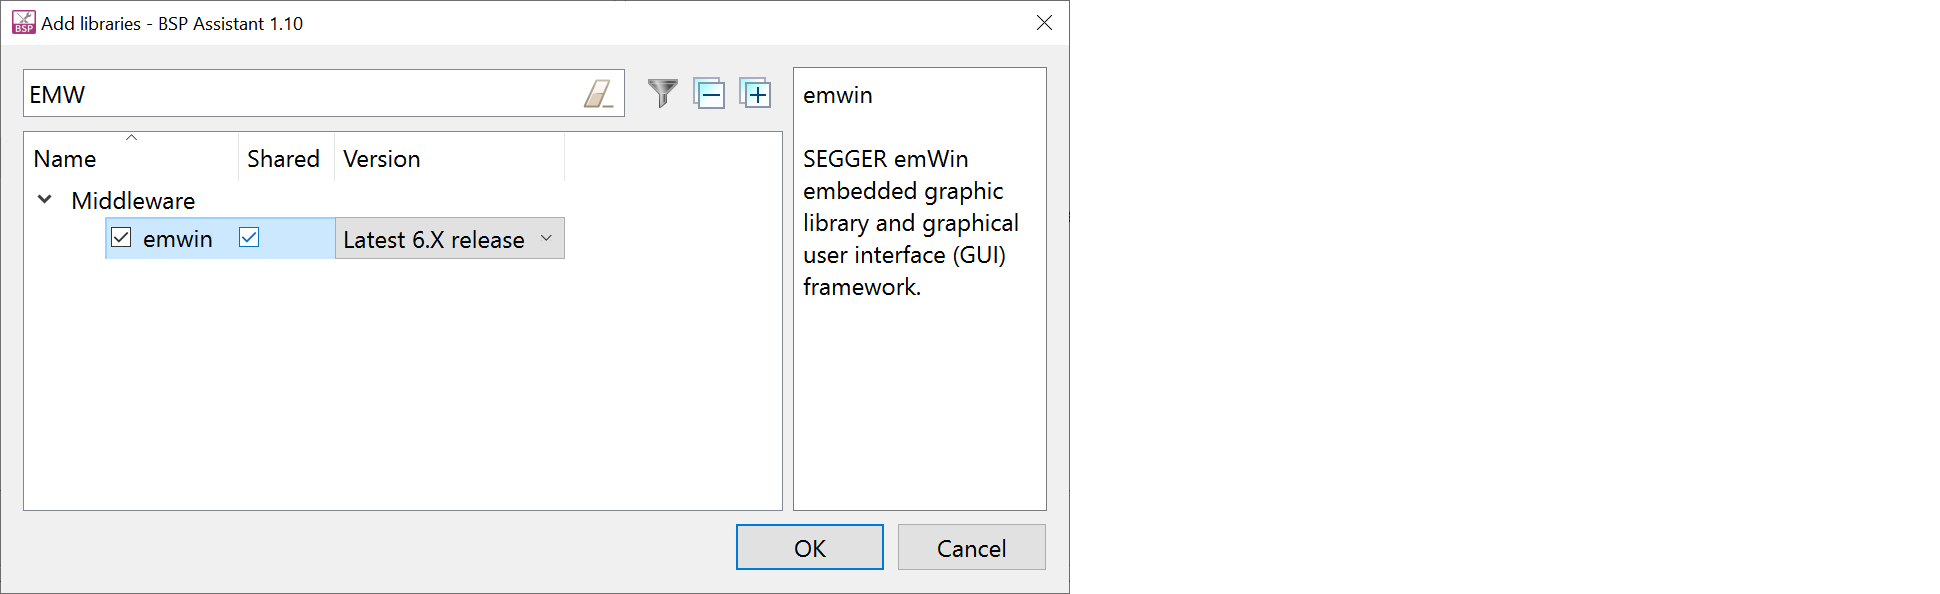The image size is (1940, 594).
Task: Select the emwin row label
Action: (x=178, y=239)
